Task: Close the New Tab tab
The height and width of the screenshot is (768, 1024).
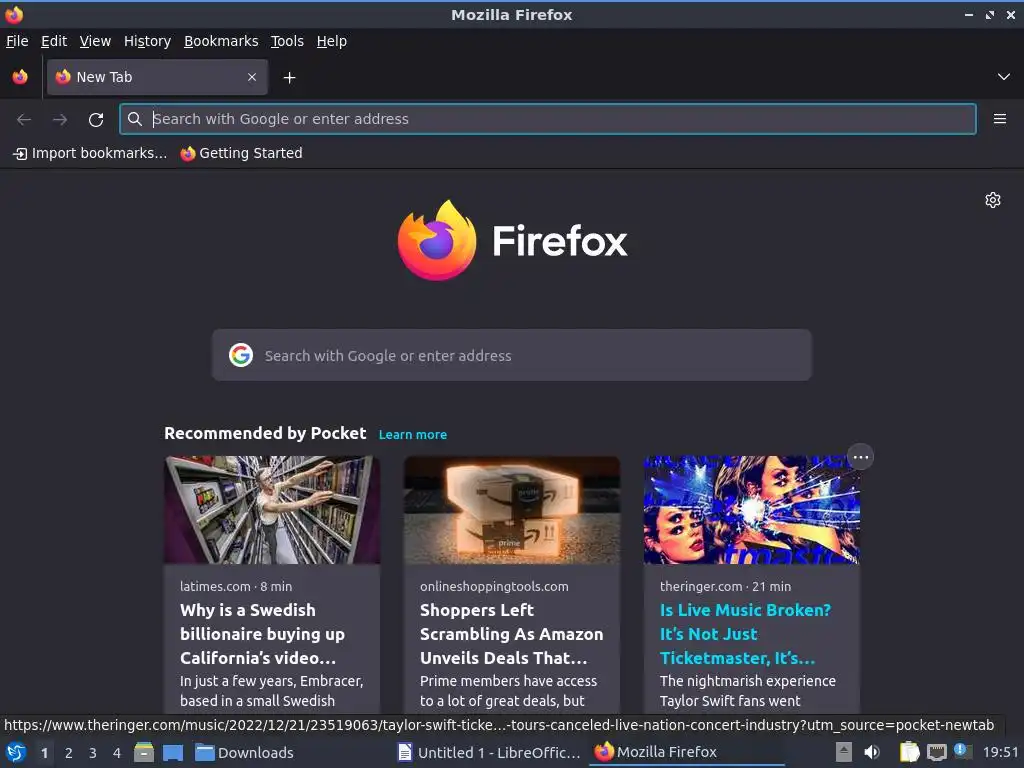Action: click(252, 77)
